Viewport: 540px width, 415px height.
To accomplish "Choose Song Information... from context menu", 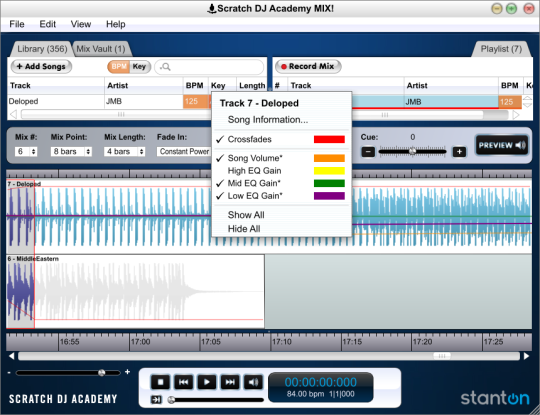I will tap(268, 120).
